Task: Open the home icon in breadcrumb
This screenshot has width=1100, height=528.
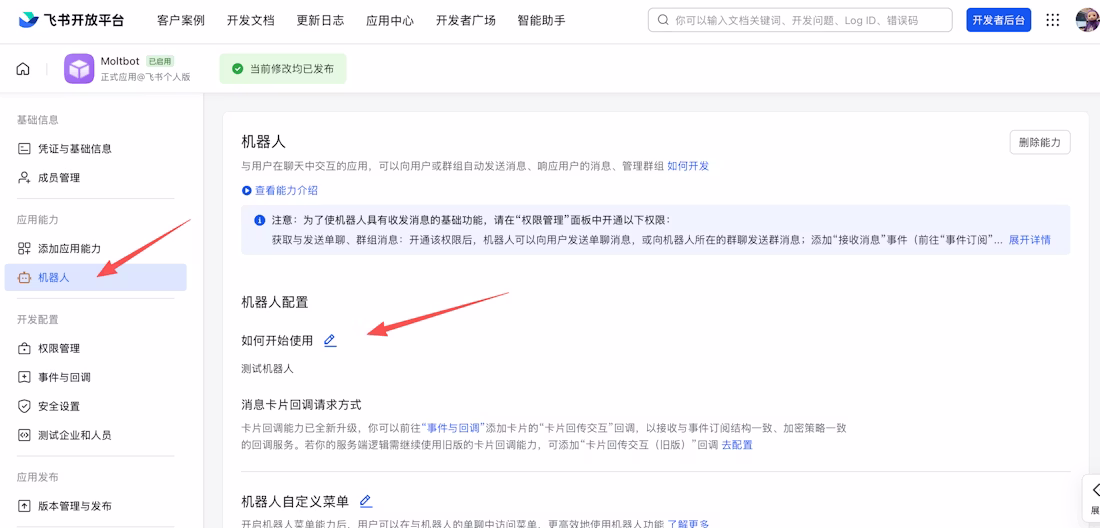Action: tap(23, 69)
